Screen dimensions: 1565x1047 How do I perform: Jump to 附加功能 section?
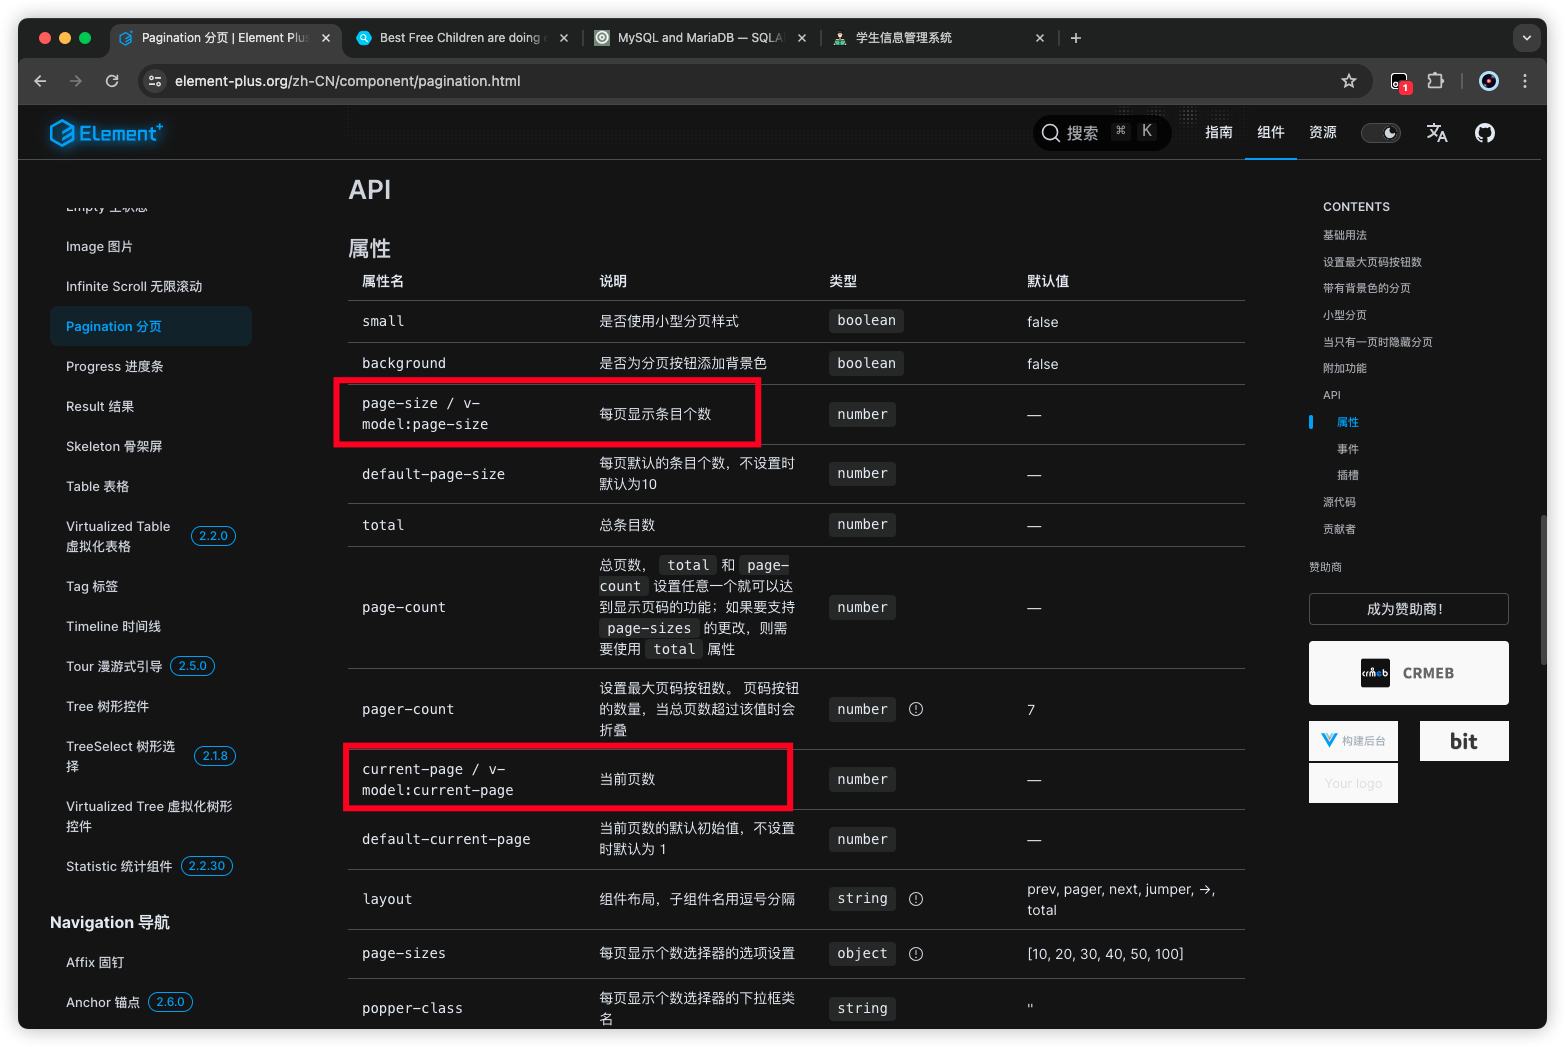(1345, 368)
